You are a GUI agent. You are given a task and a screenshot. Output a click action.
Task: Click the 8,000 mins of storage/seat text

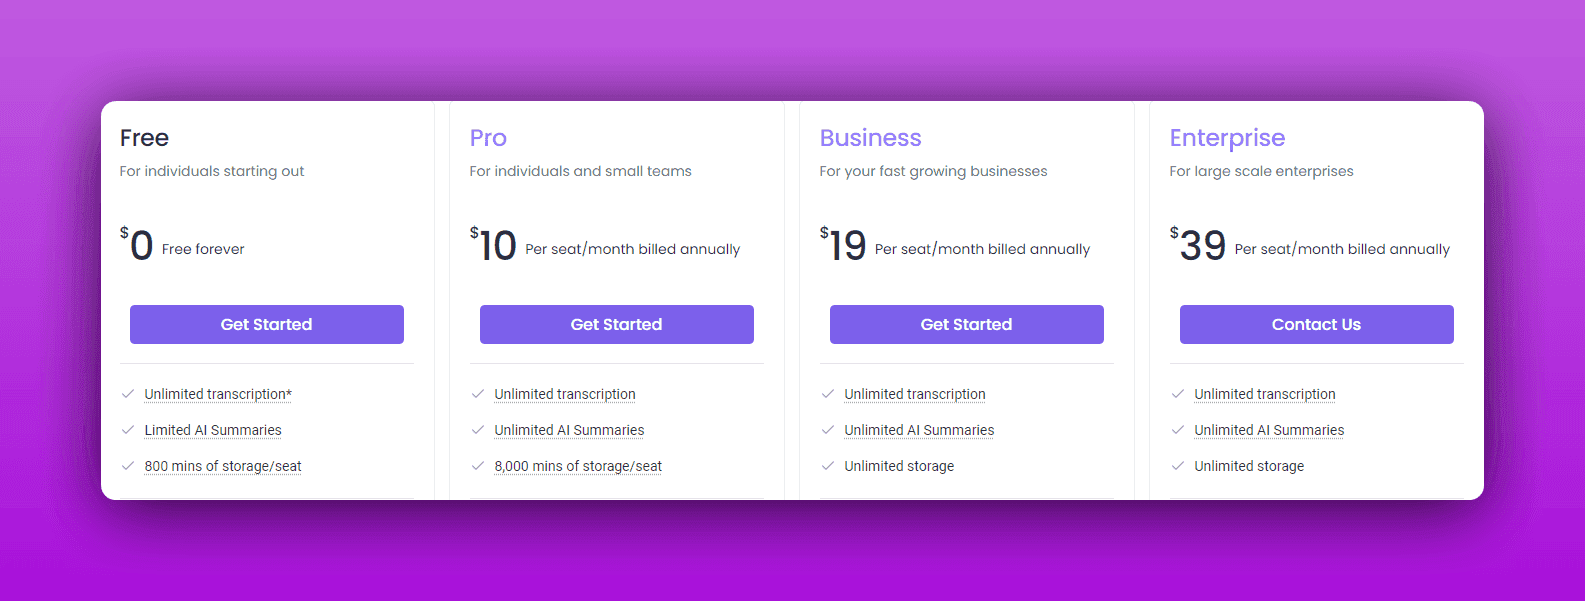click(578, 466)
